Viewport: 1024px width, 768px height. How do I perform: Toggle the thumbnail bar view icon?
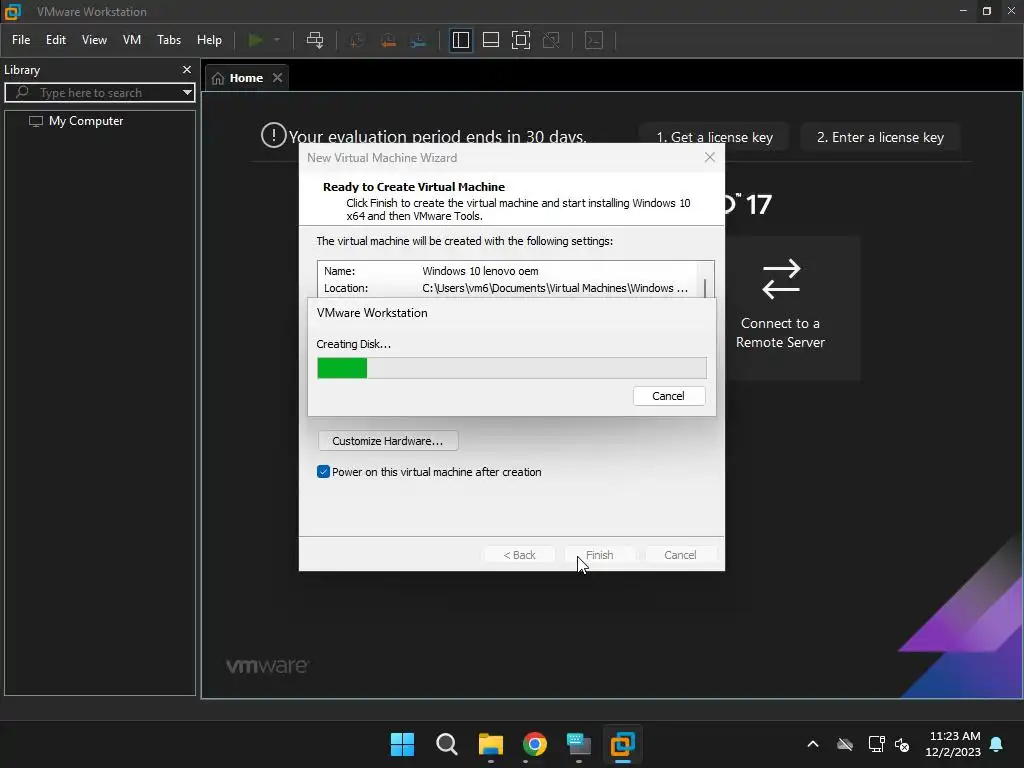(x=490, y=40)
